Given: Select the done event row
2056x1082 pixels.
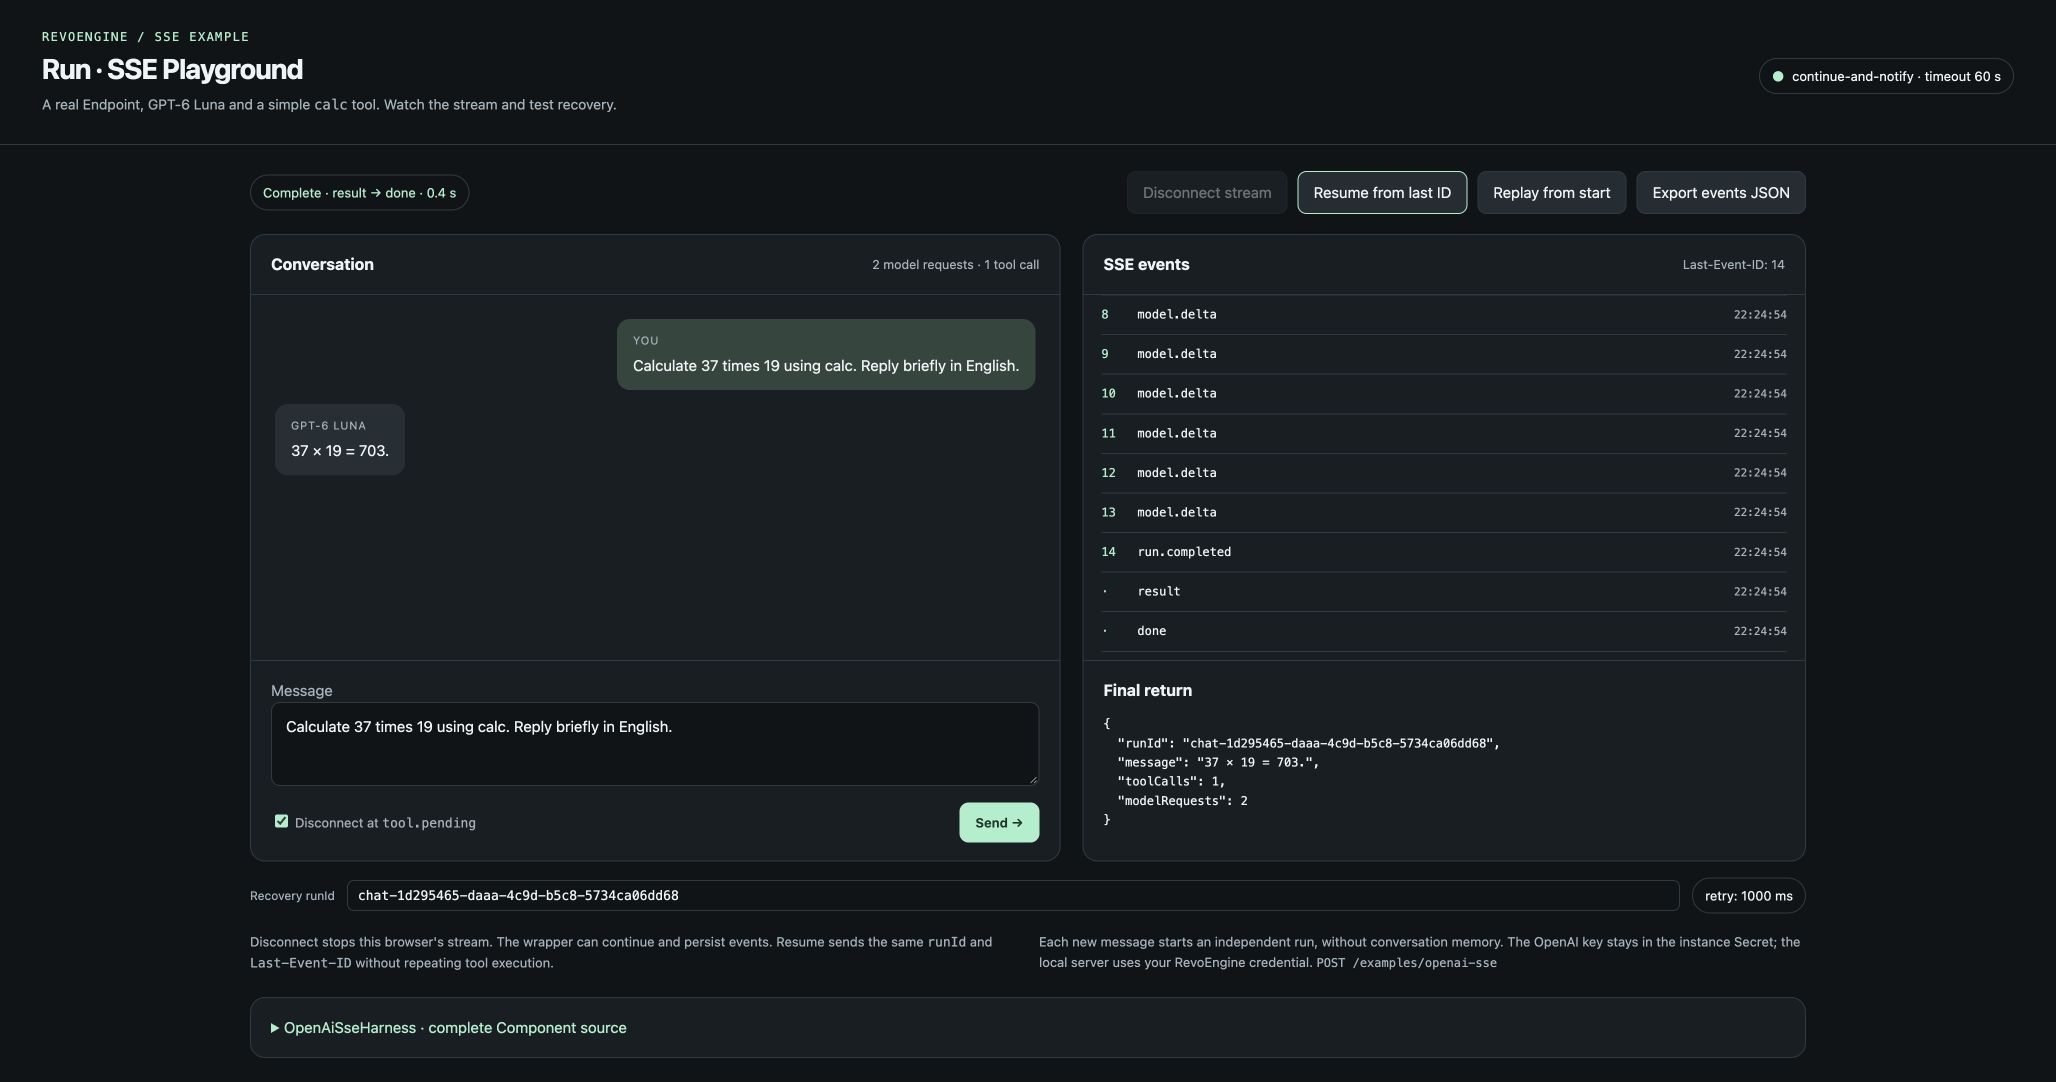Looking at the screenshot, I should [x=1444, y=631].
